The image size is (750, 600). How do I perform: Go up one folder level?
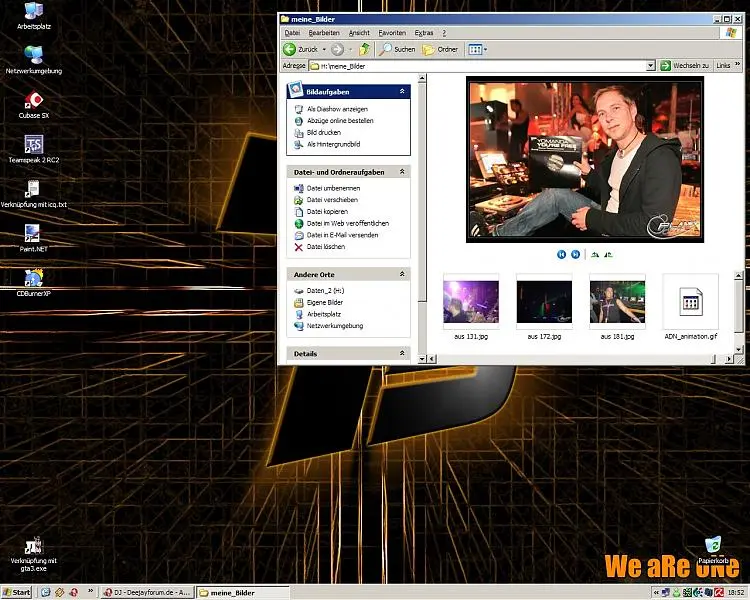pos(365,49)
